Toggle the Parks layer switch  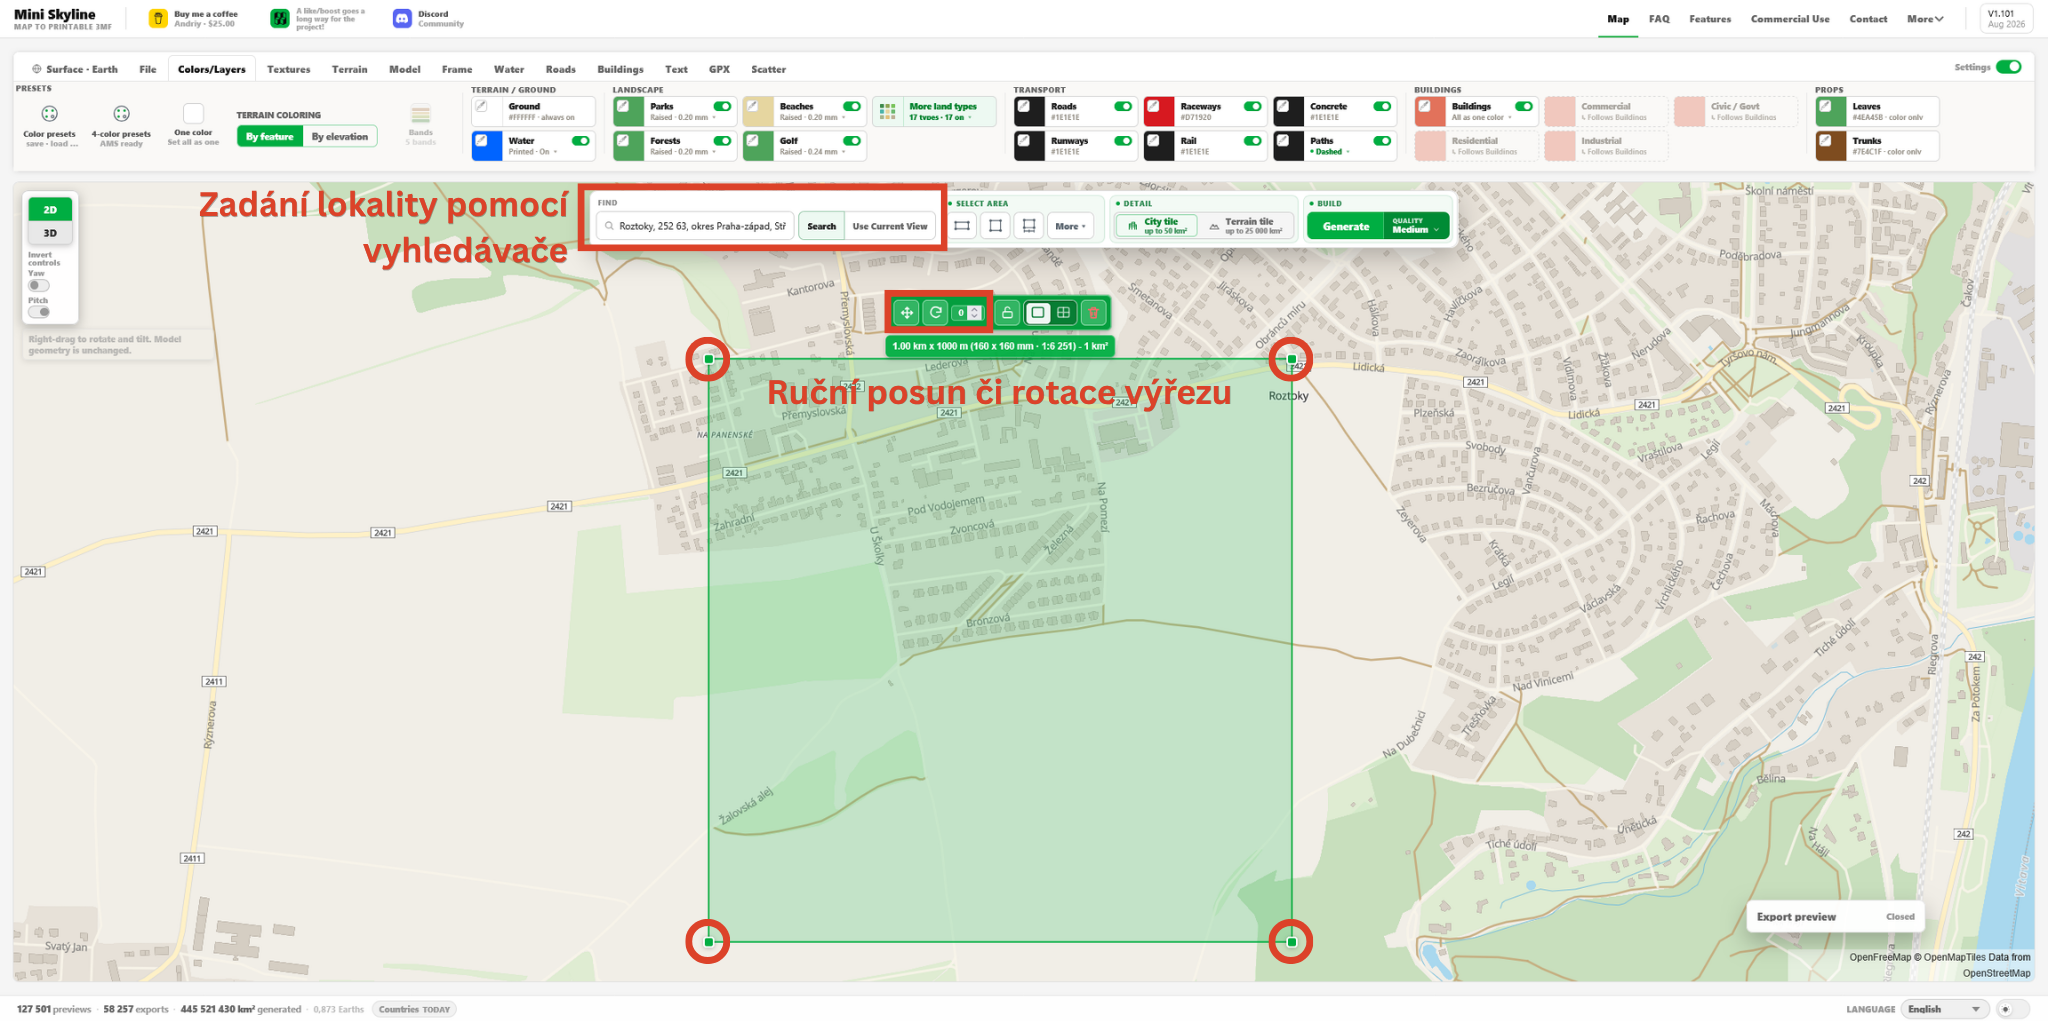pos(722,106)
